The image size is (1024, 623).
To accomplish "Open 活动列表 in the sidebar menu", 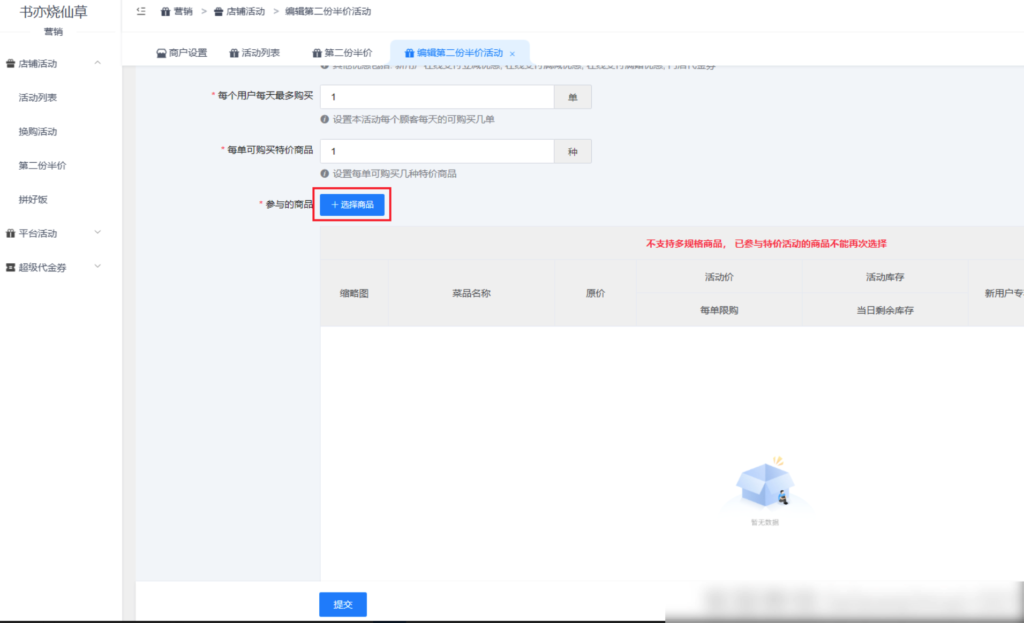I will (38, 98).
